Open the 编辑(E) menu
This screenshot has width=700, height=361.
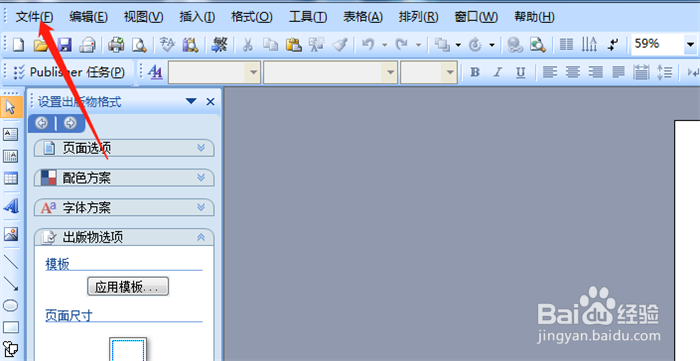[x=88, y=17]
